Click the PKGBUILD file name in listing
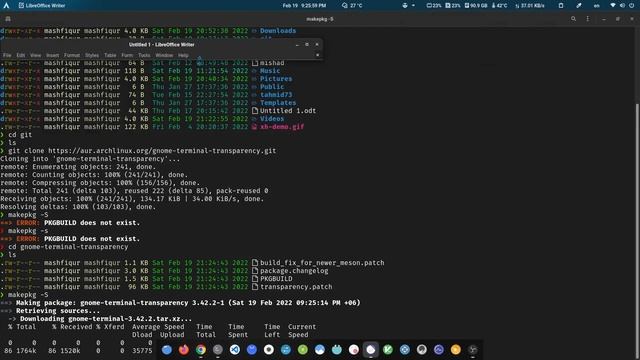 [x=276, y=279]
